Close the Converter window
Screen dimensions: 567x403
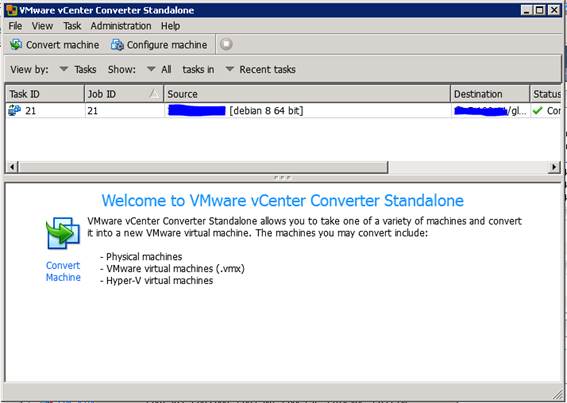pyautogui.click(x=554, y=10)
